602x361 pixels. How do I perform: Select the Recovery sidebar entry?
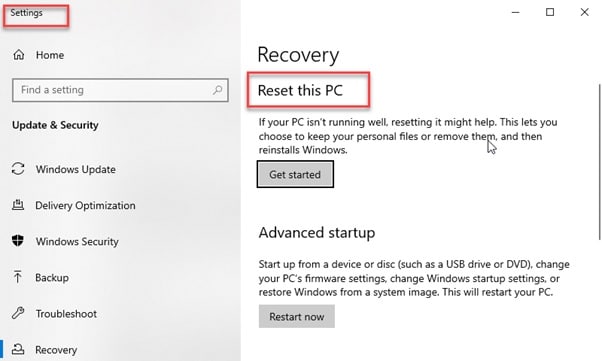pos(56,350)
